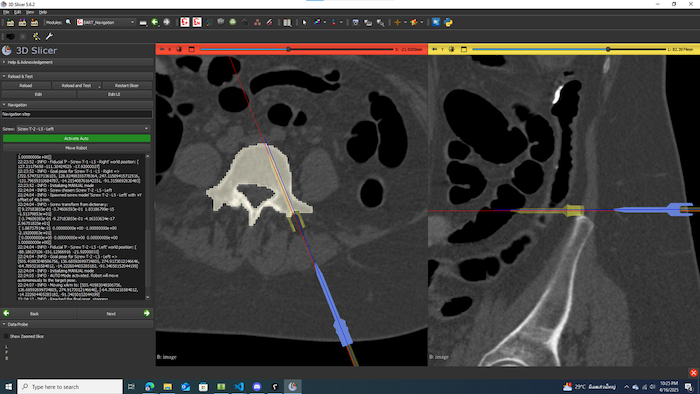Open the Screw selection dropdown
The width and height of the screenshot is (700, 394).
pos(83,129)
